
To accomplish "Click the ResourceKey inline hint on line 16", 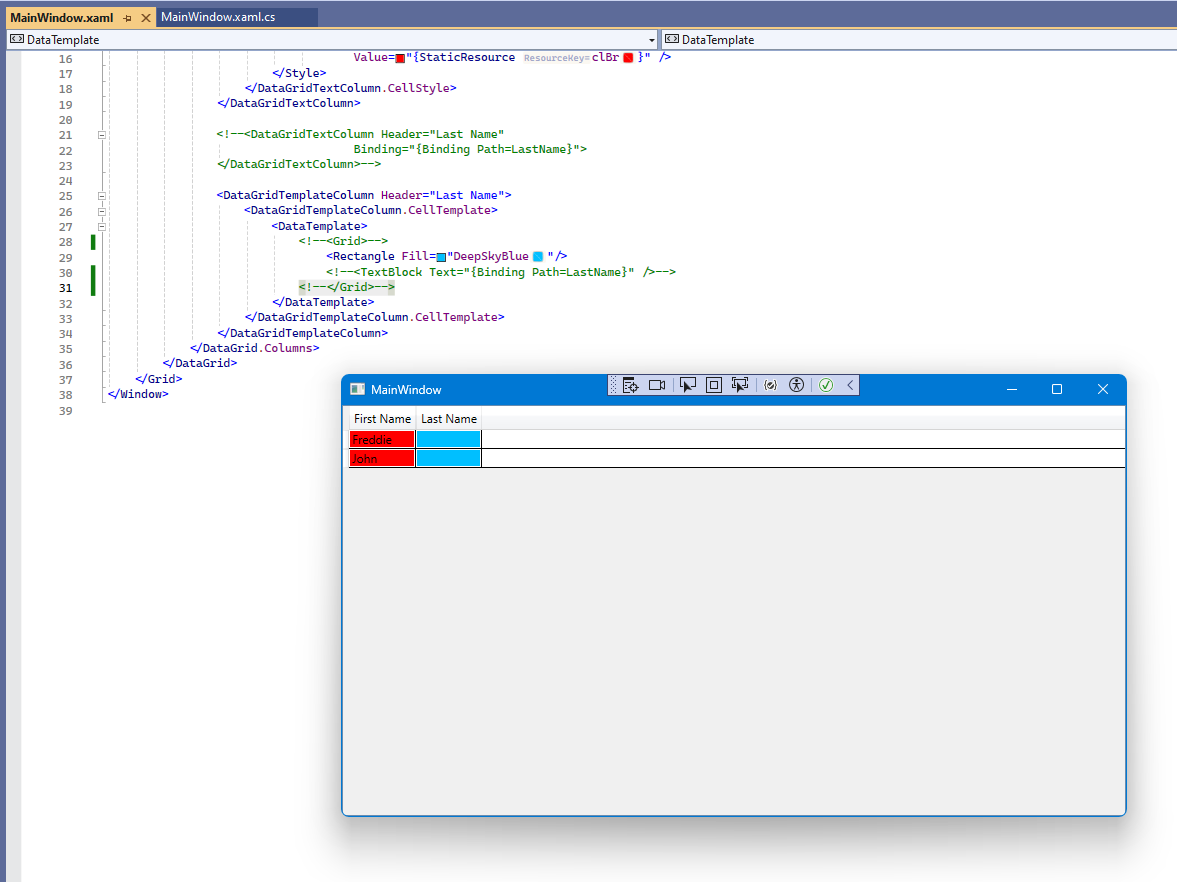I will point(556,58).
